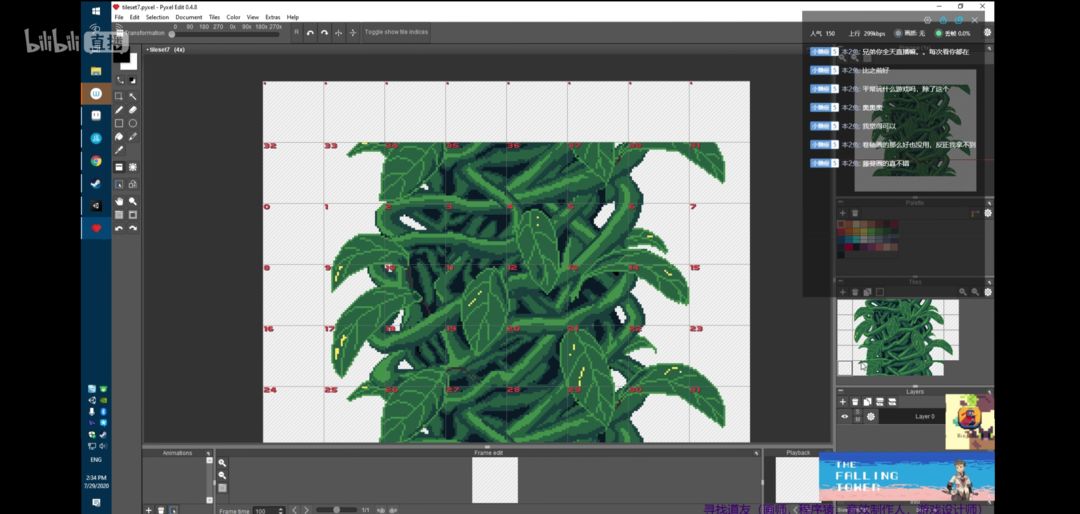Swap foreground and background colors icon
The width and height of the screenshot is (1080, 514).
click(x=120, y=81)
